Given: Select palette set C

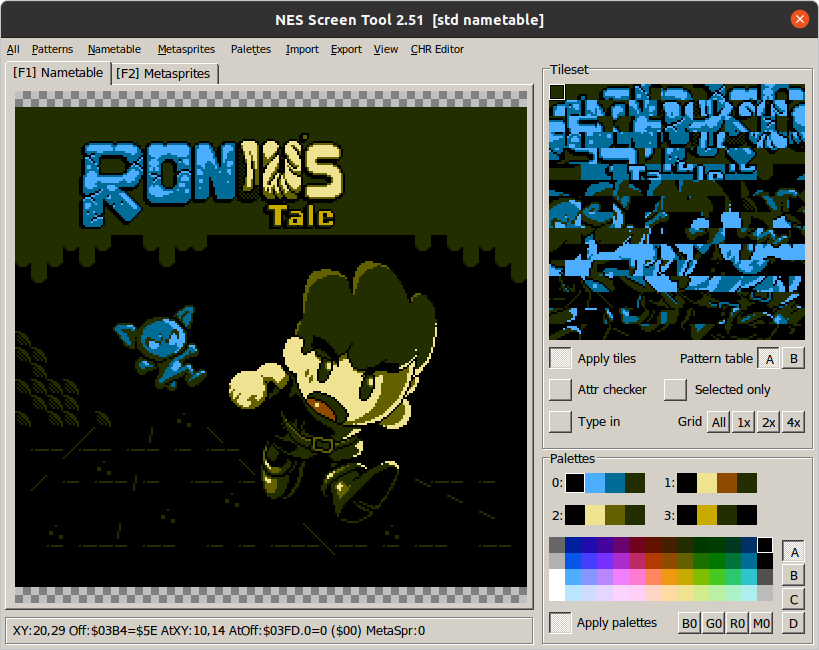Looking at the screenshot, I should tap(794, 599).
